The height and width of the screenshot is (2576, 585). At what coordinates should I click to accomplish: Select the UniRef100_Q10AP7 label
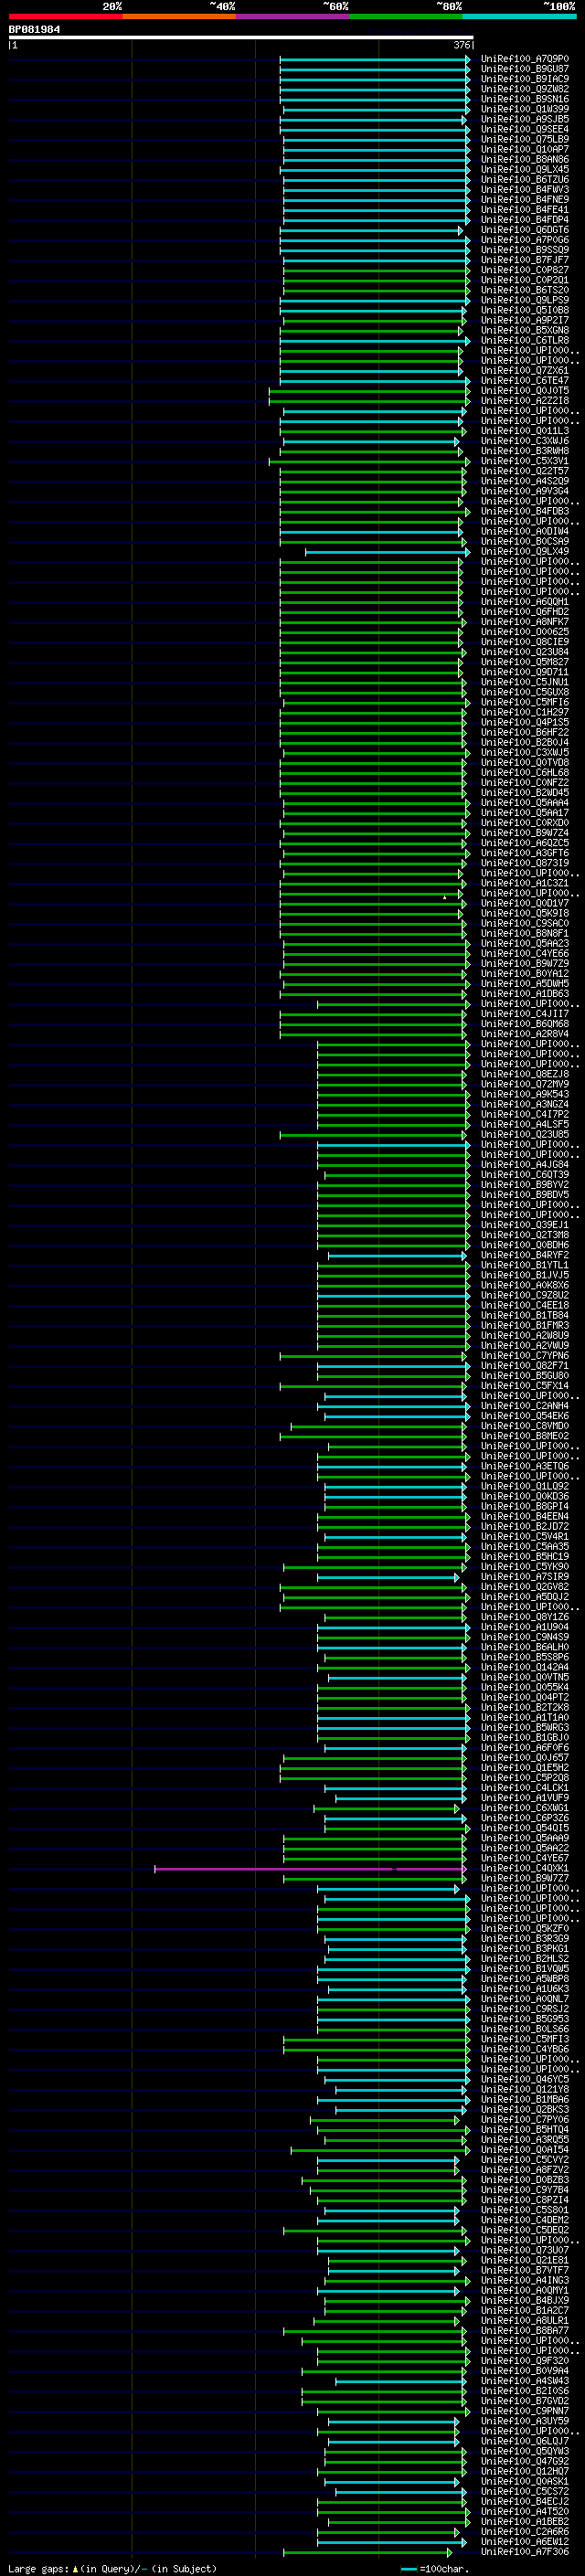pos(524,149)
